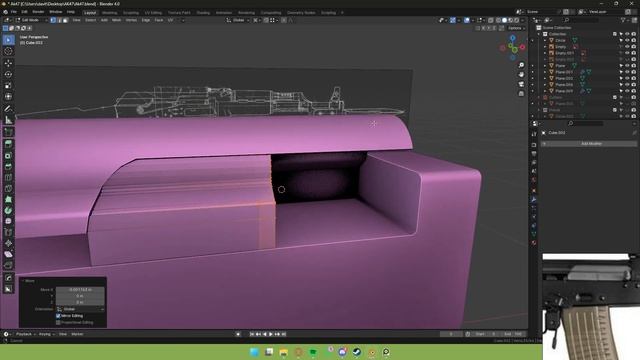
Task: Select the Rip Region tool
Action: coord(8,265)
